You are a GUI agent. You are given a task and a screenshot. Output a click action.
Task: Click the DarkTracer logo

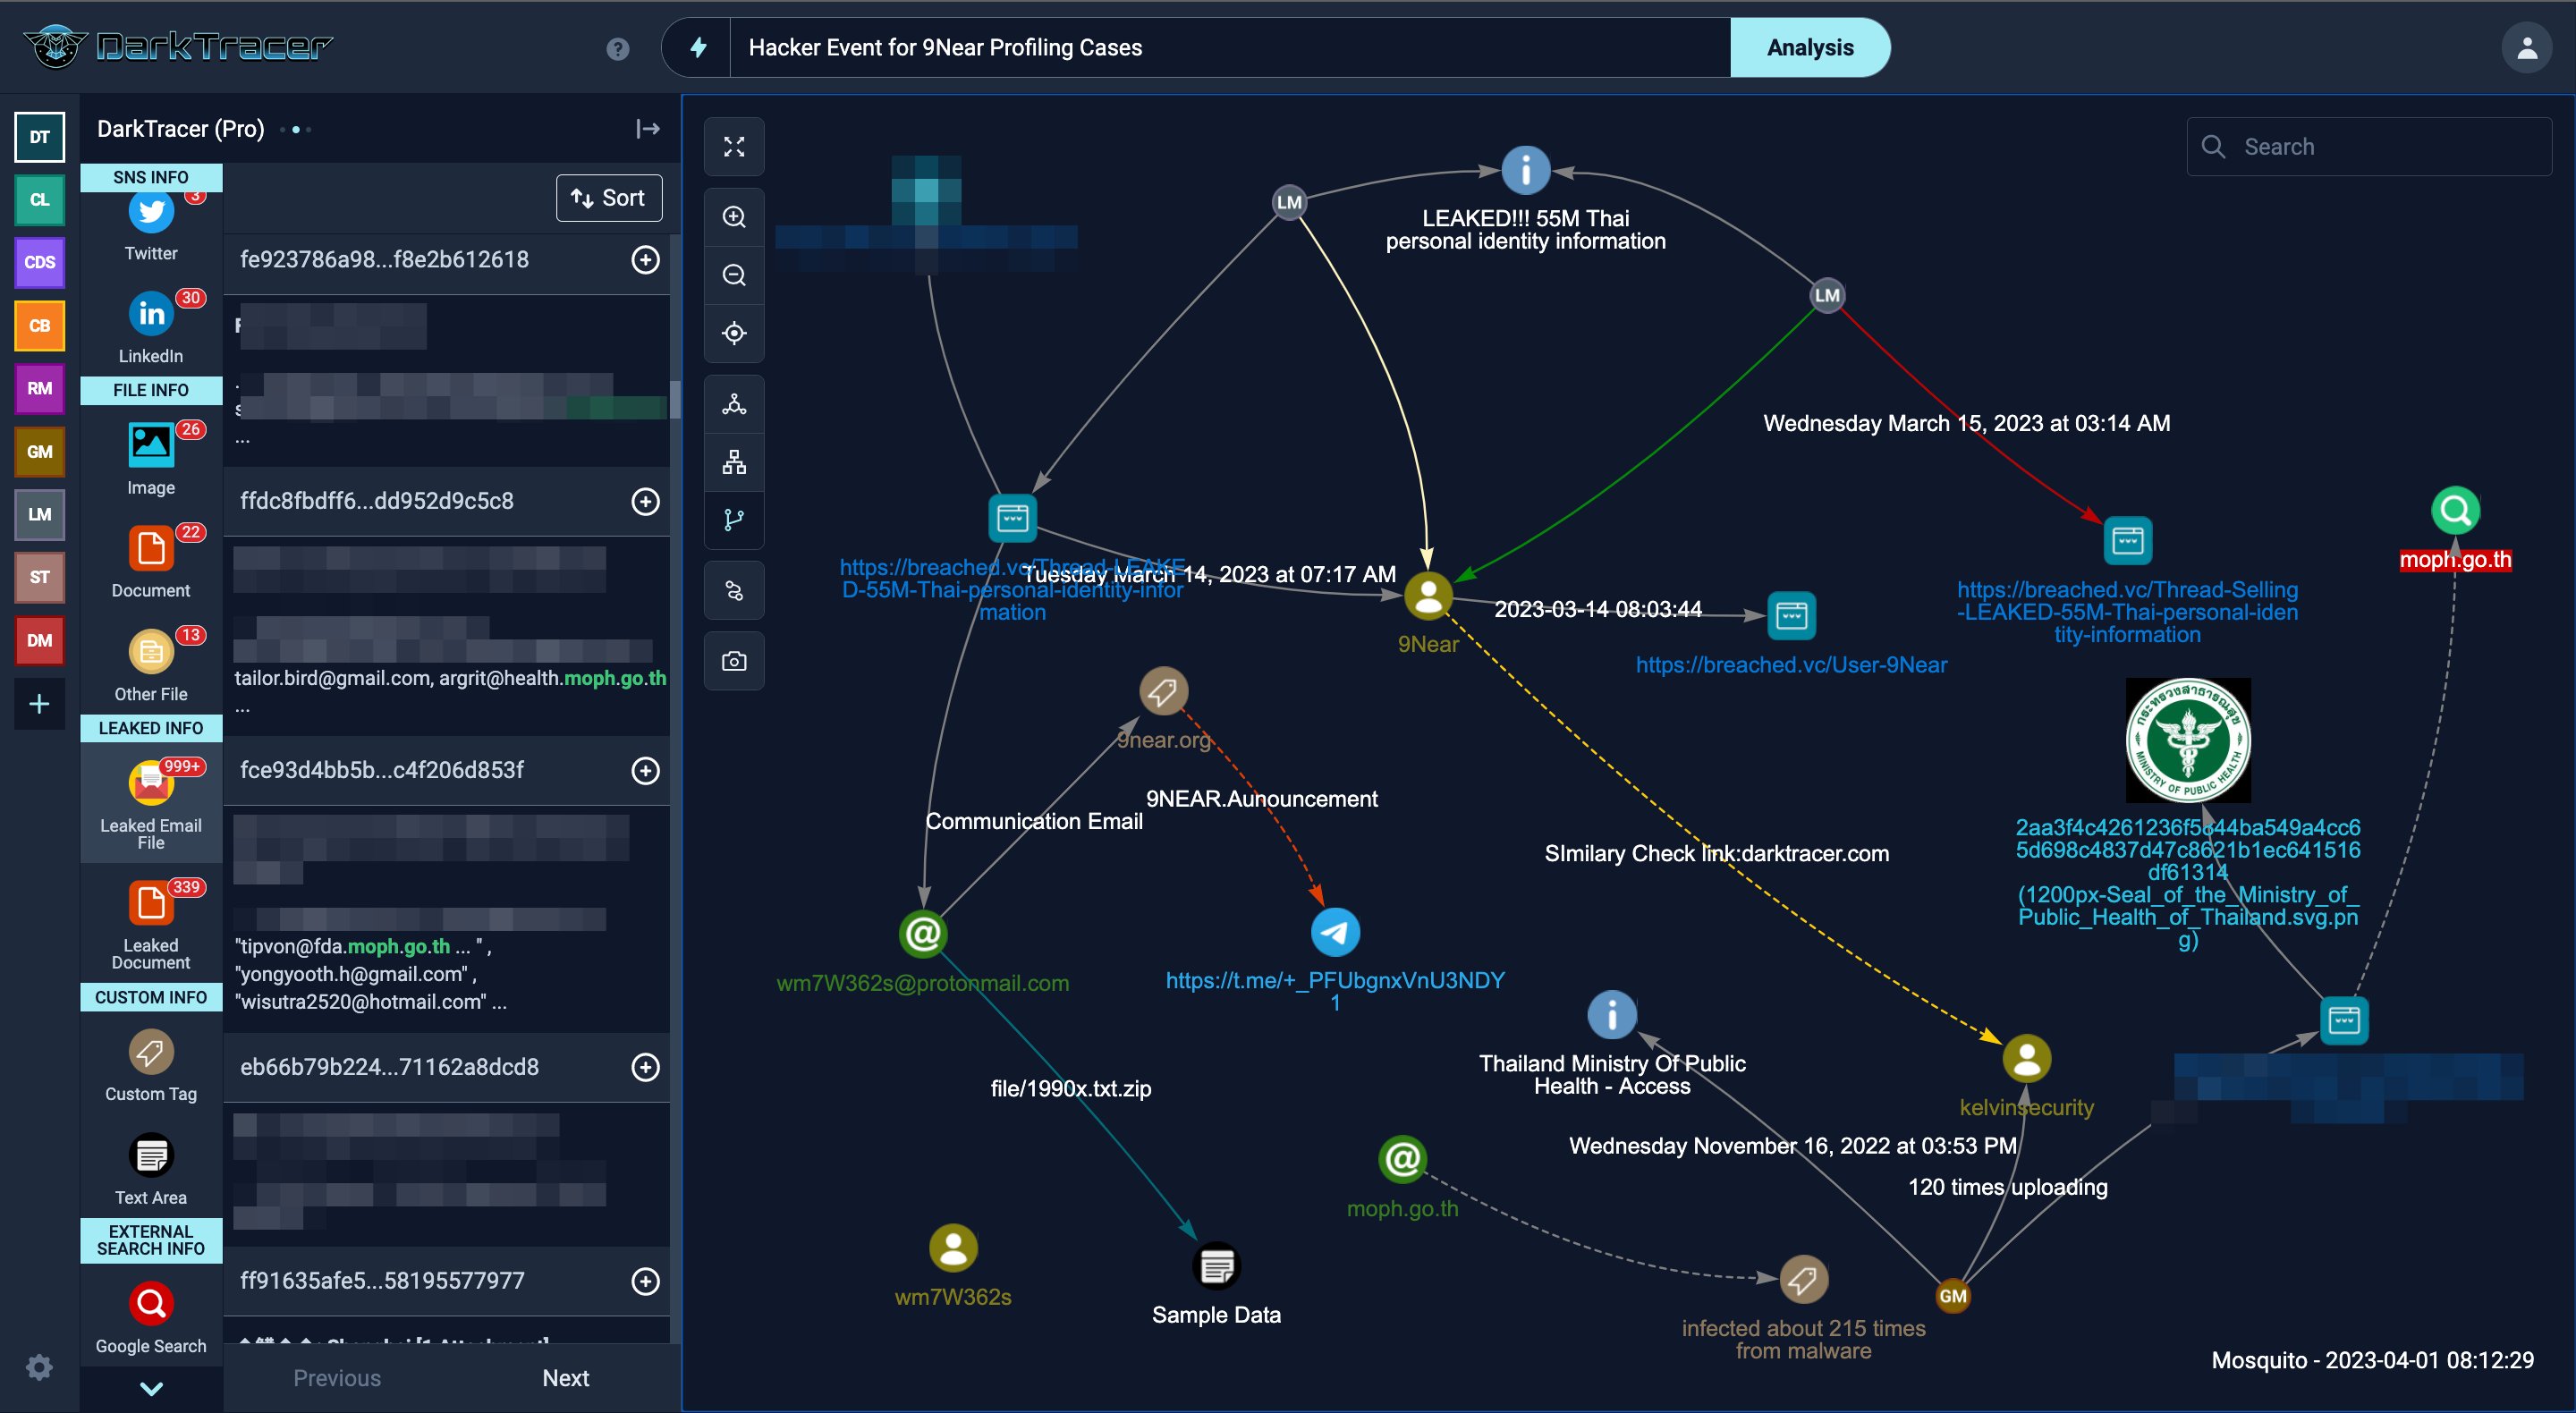(178, 46)
